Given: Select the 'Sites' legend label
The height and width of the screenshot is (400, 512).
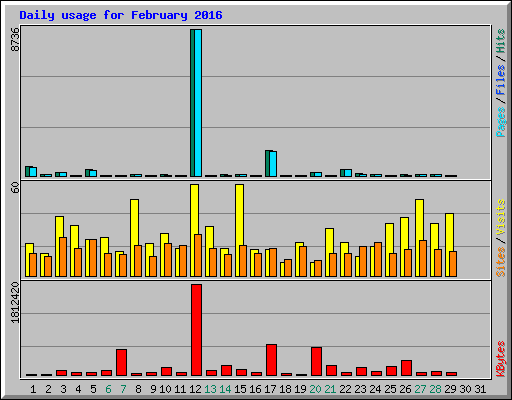Looking at the screenshot, I should tap(500, 262).
